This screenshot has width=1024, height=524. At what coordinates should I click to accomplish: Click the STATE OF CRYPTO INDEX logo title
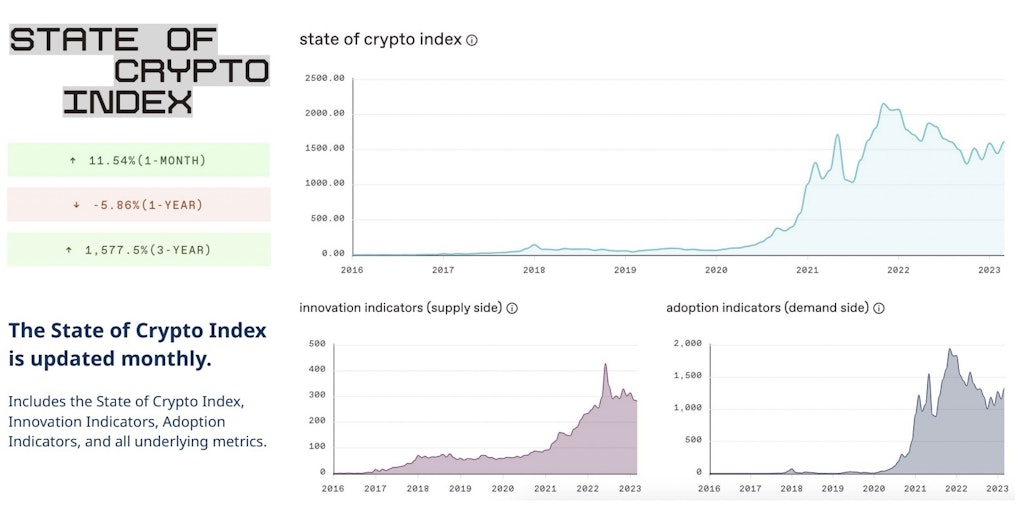139,70
